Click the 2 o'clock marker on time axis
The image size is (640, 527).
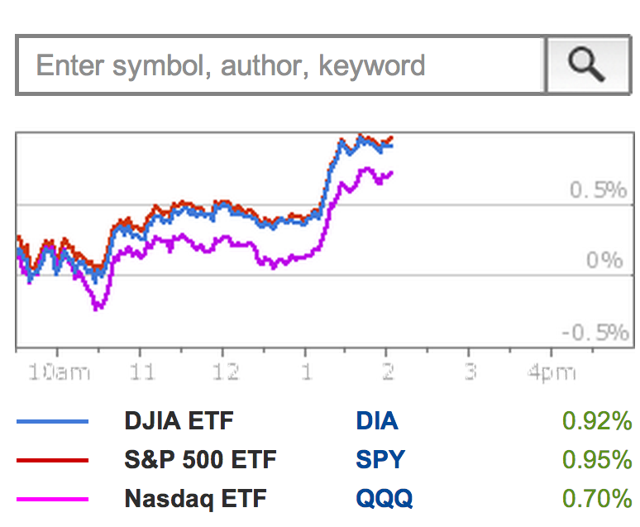click(388, 372)
